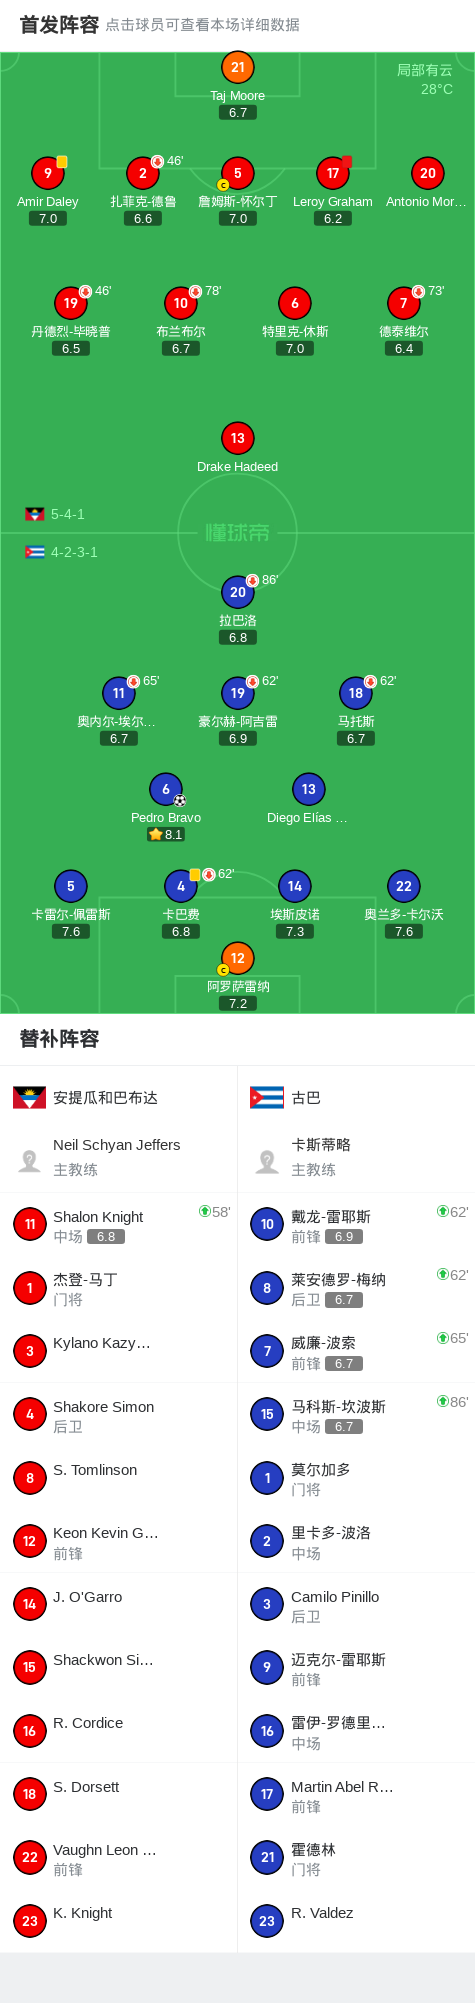The height and width of the screenshot is (2003, 475).
Task: Open Vaughn Leon number 22 substitute row
Action: click(118, 1858)
